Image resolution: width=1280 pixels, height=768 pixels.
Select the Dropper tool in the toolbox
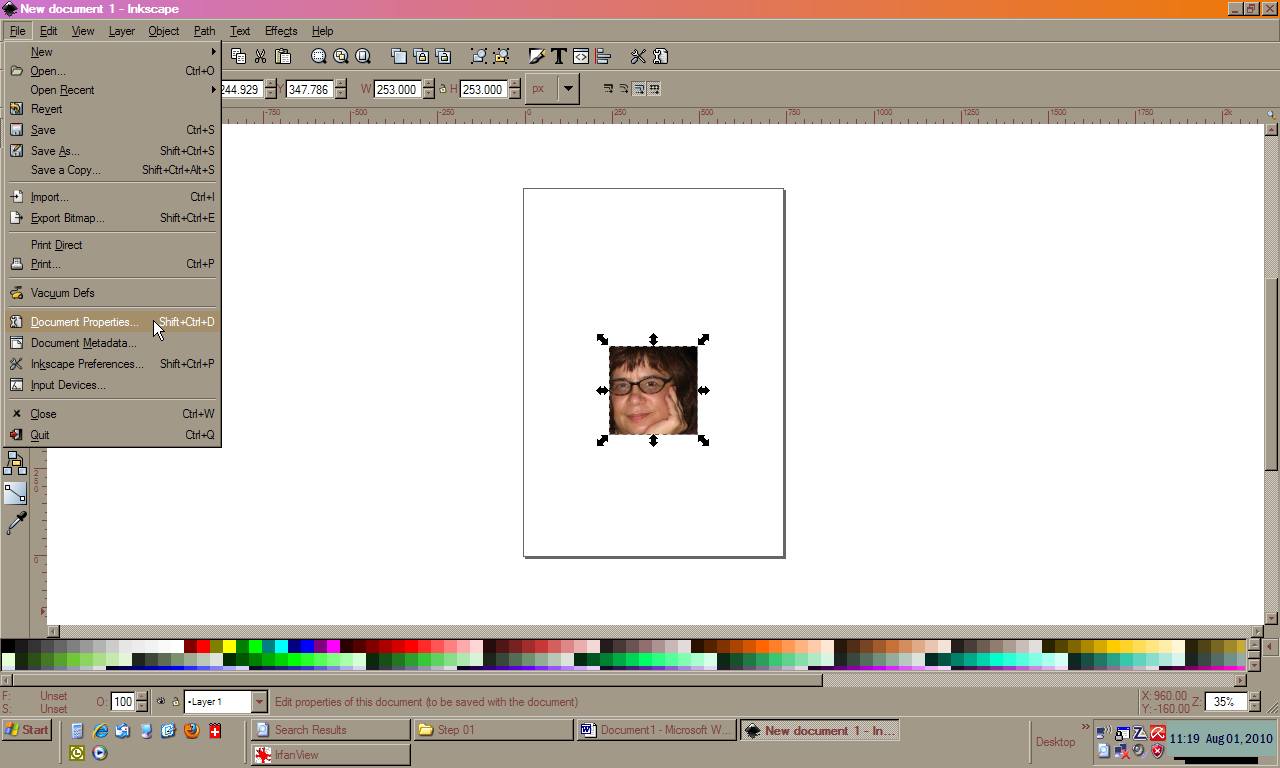[x=15, y=523]
